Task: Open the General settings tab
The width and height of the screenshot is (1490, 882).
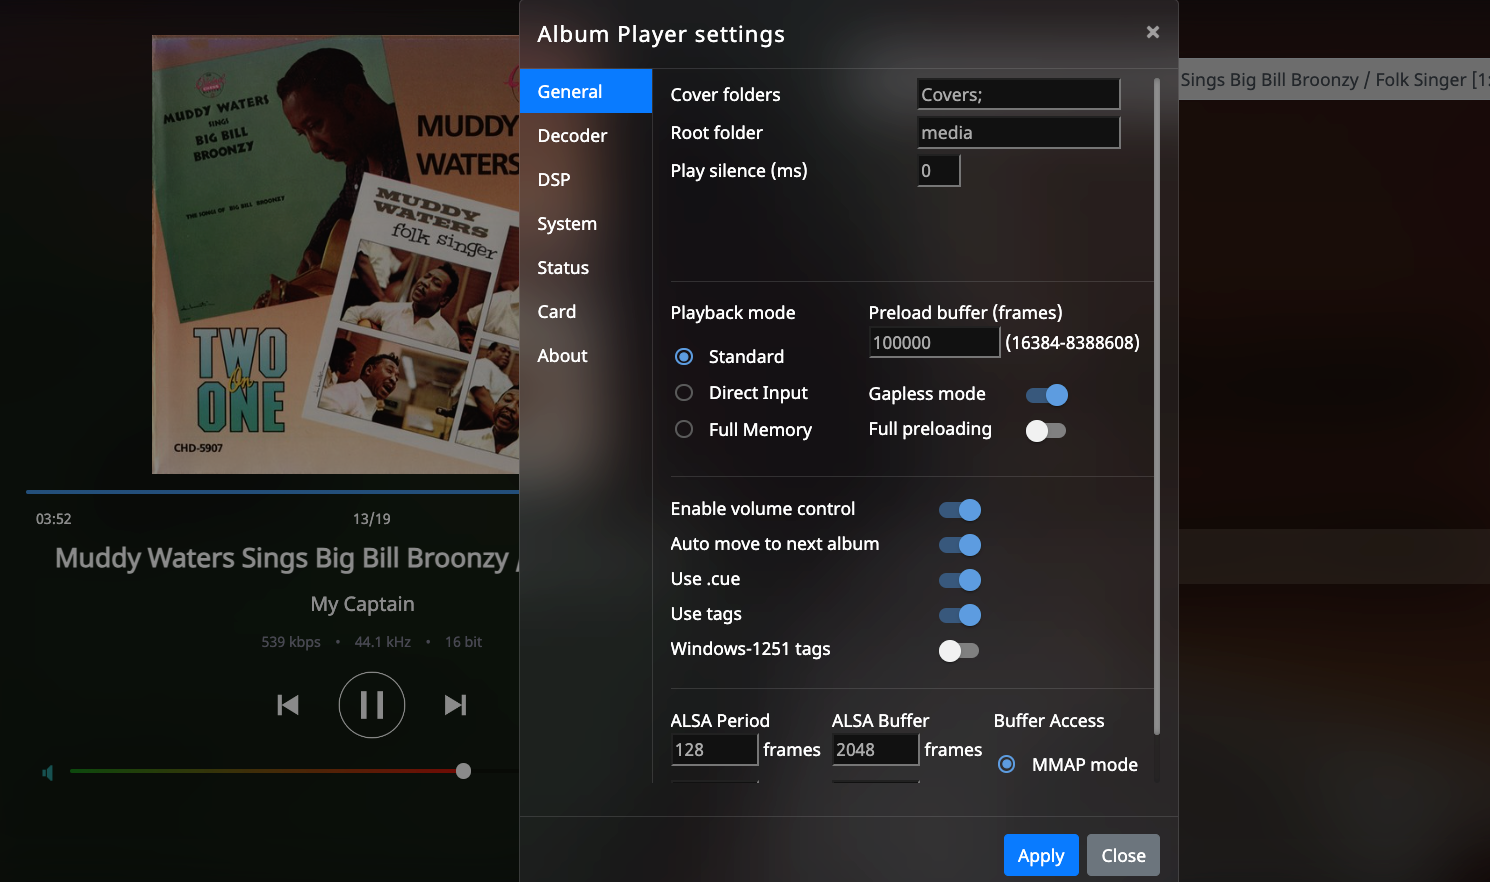Action: 586,91
